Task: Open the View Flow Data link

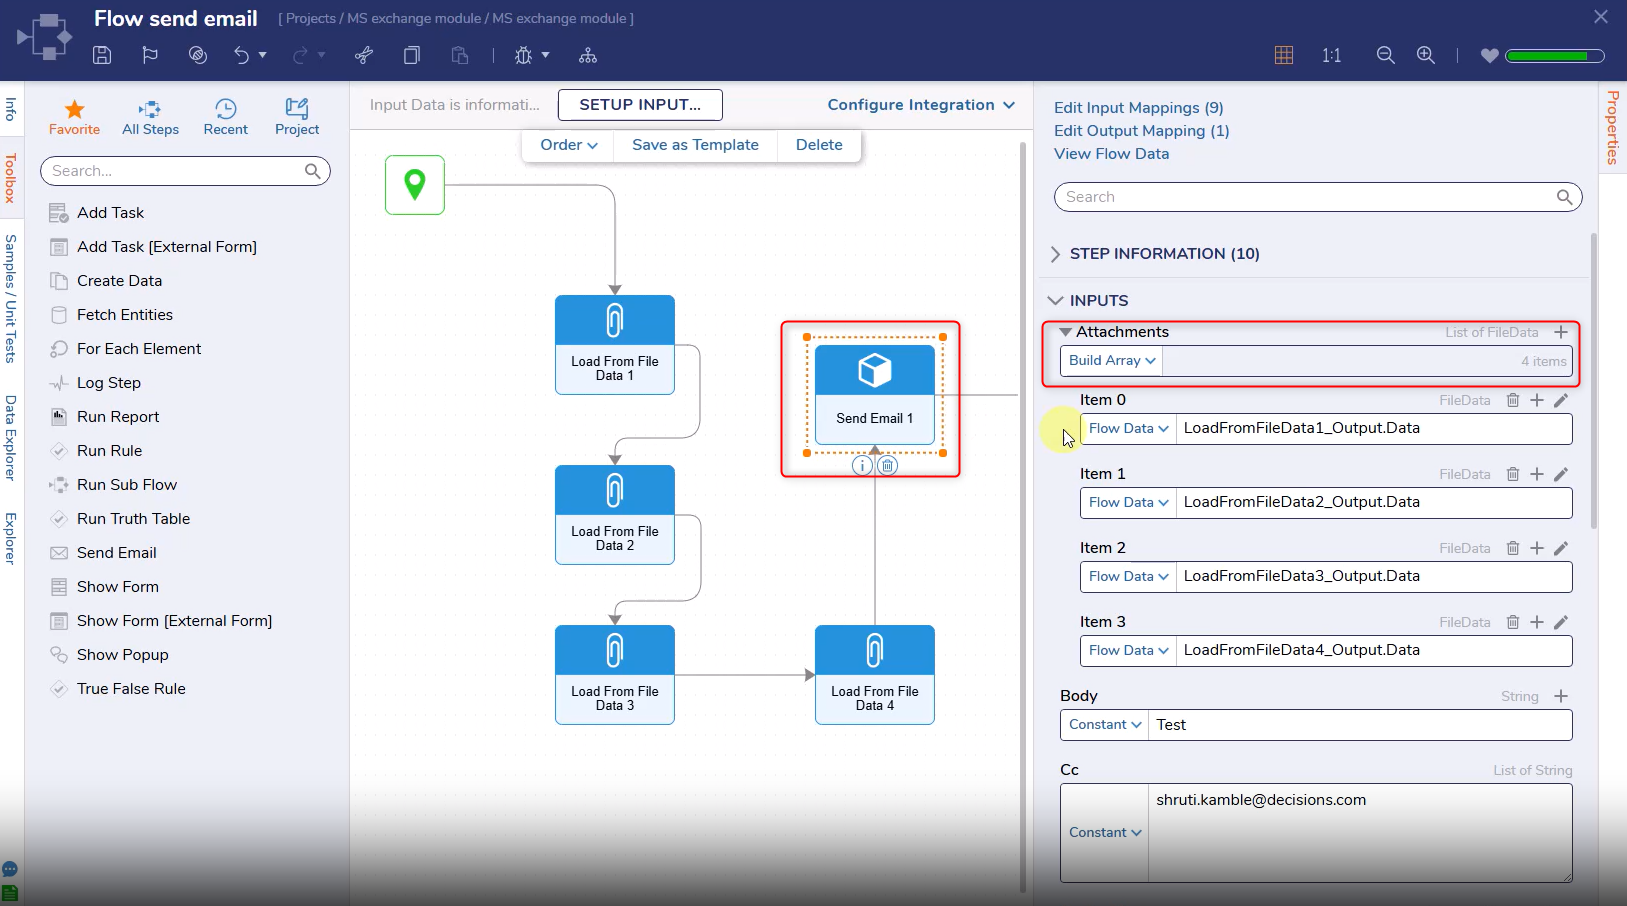Action: pos(1112,154)
